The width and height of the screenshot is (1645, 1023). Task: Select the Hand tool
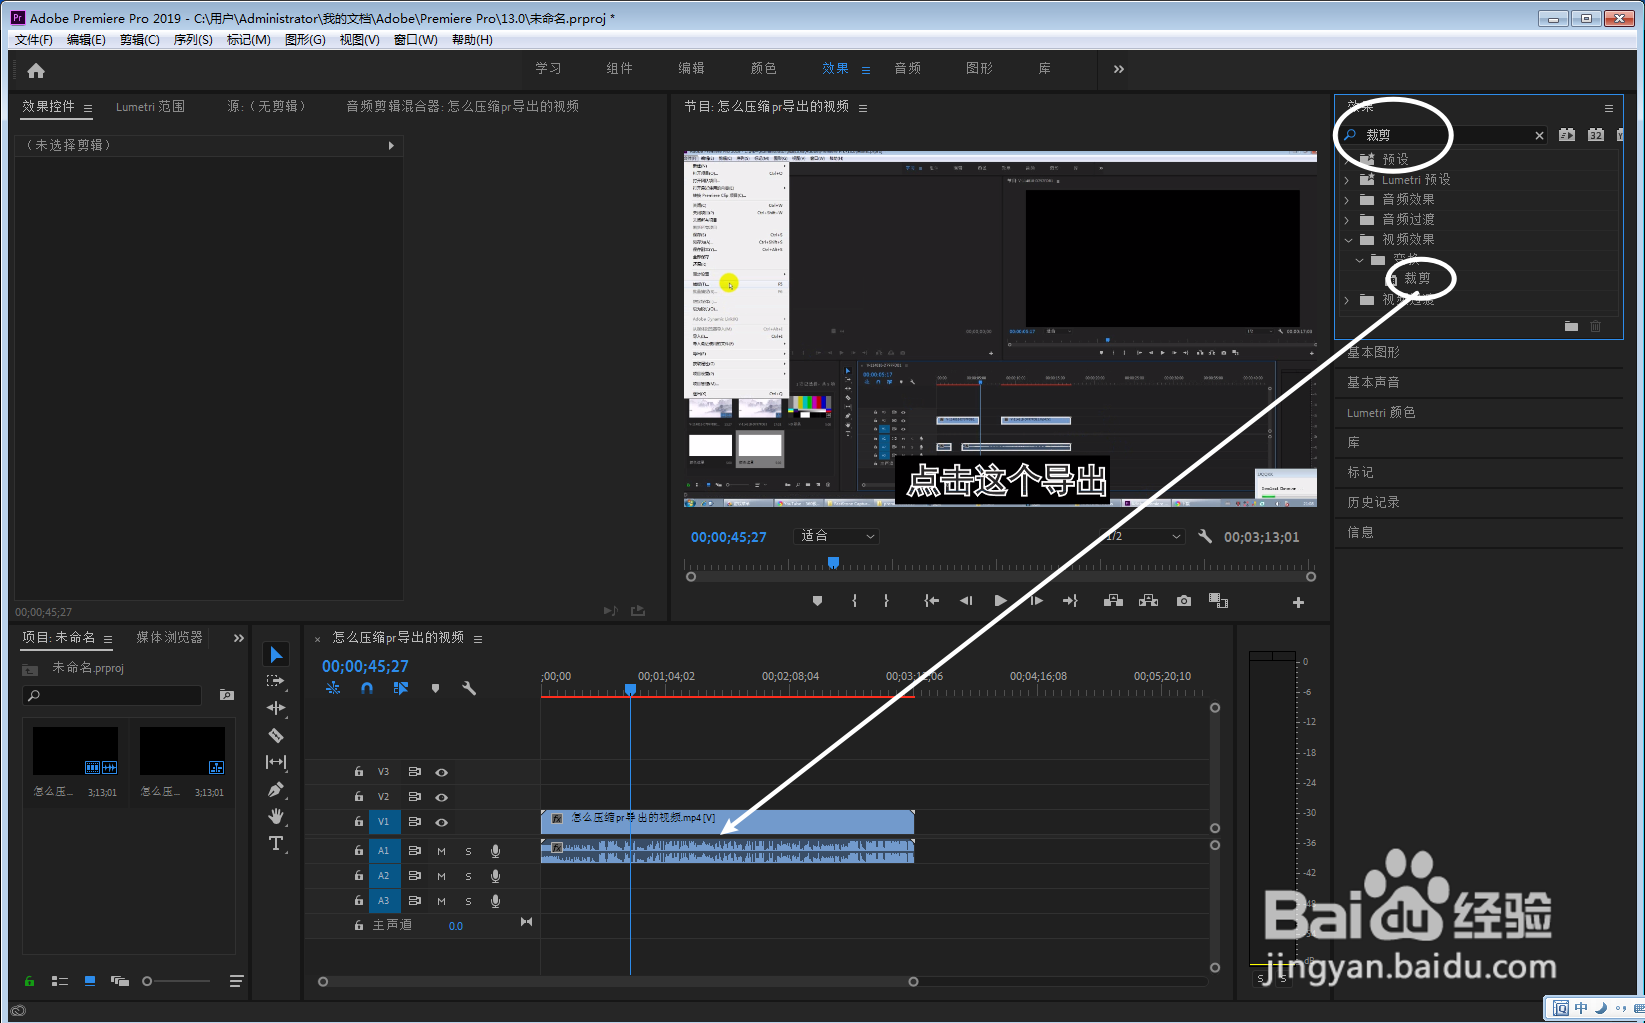point(276,816)
